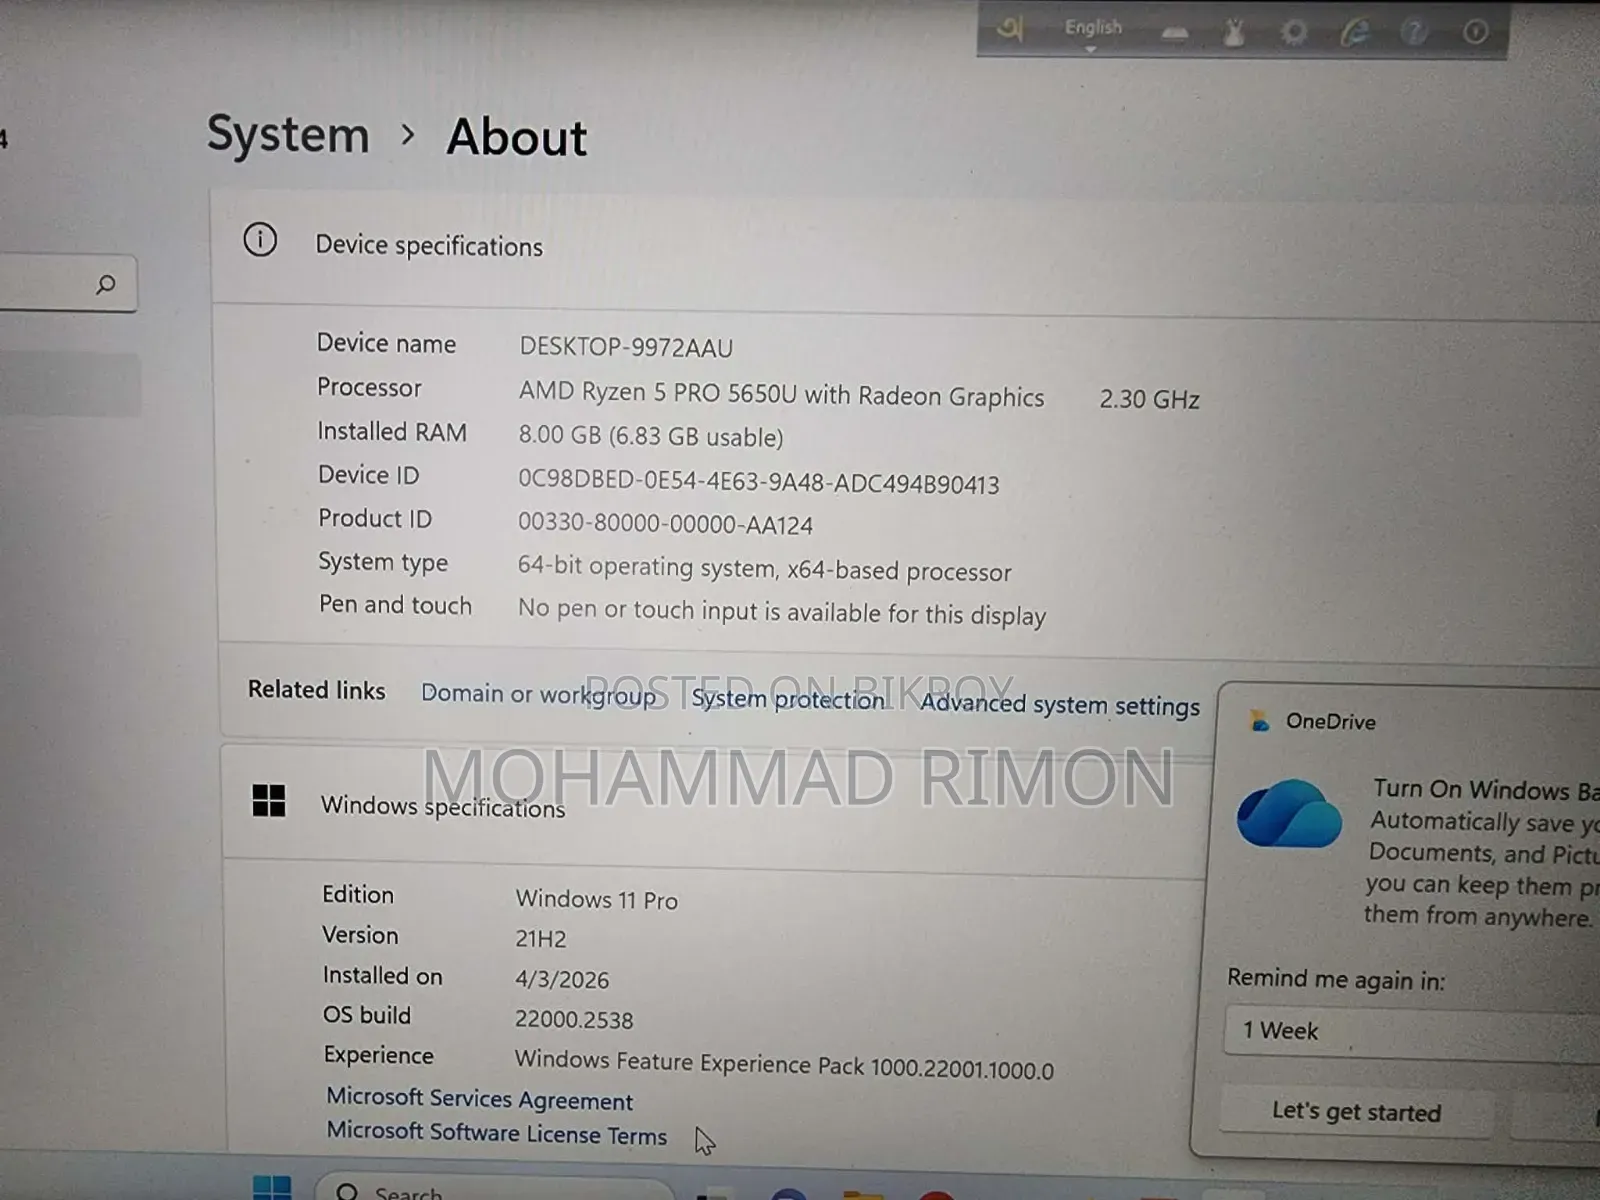Select the Windows 11 Pro edition text

[596, 899]
